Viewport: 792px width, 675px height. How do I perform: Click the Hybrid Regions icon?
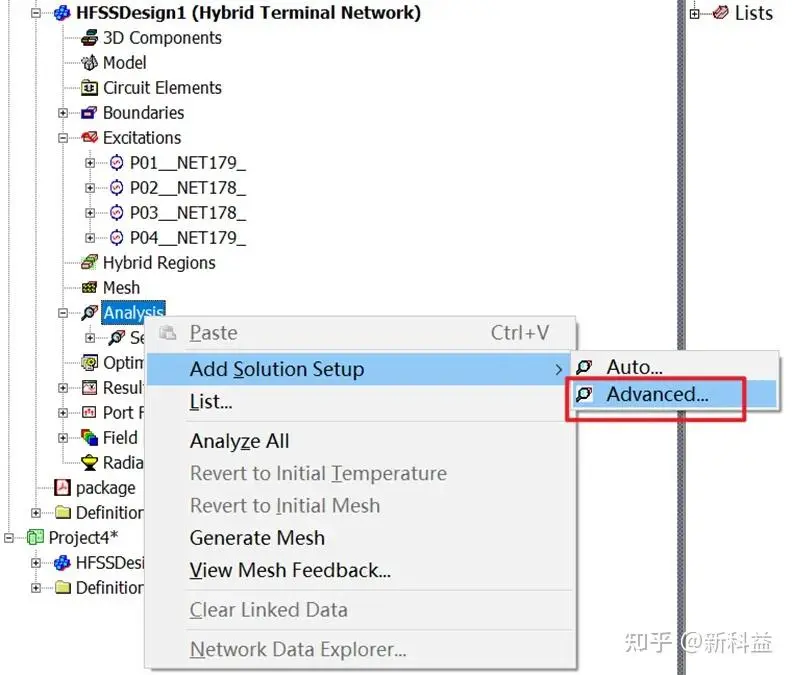[89, 263]
